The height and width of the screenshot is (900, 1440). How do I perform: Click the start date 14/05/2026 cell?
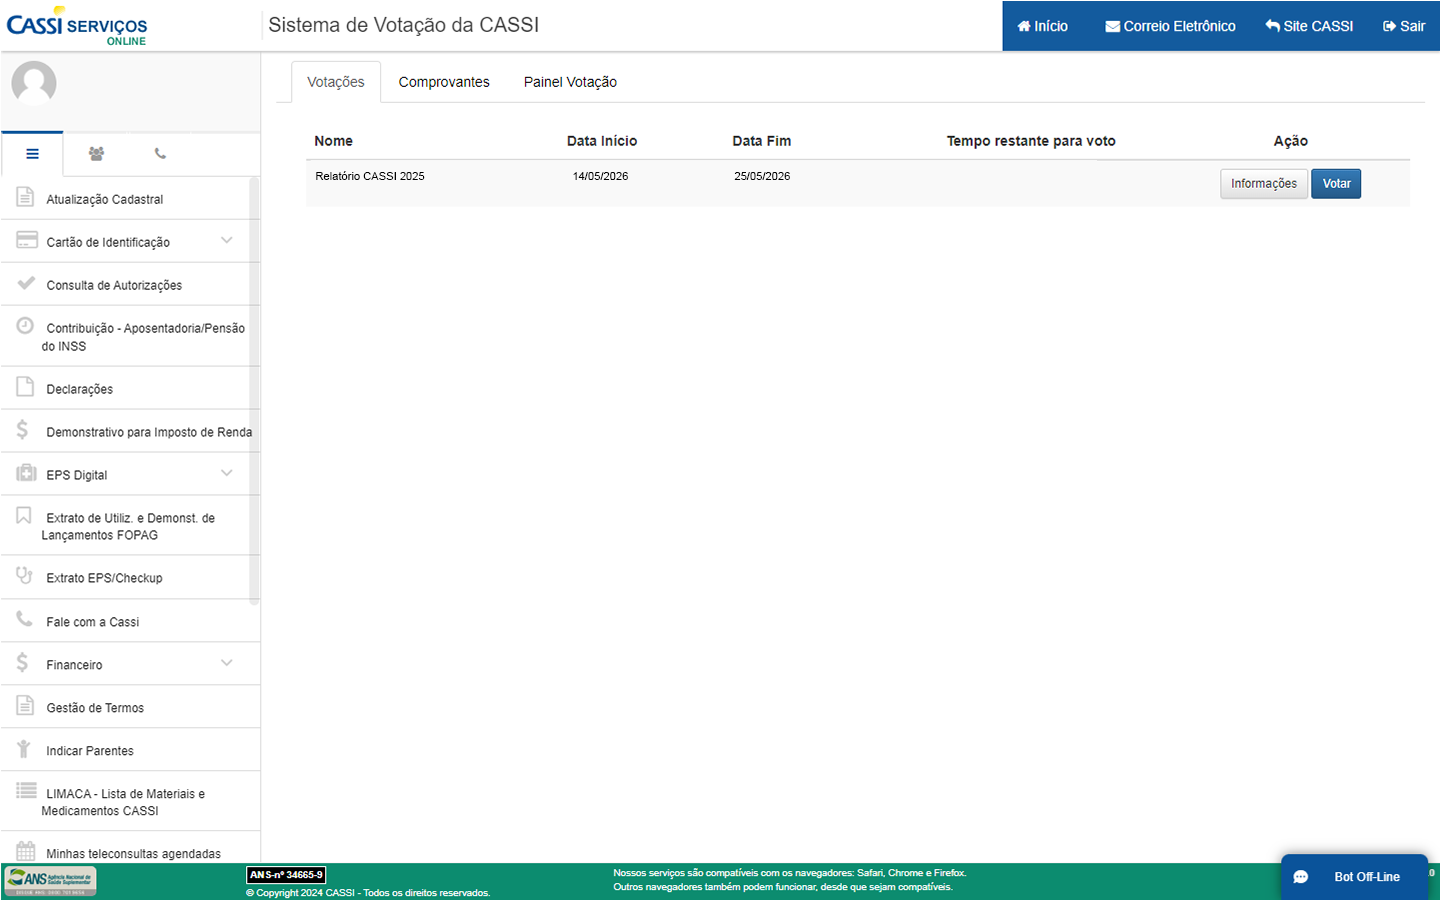pos(600,176)
